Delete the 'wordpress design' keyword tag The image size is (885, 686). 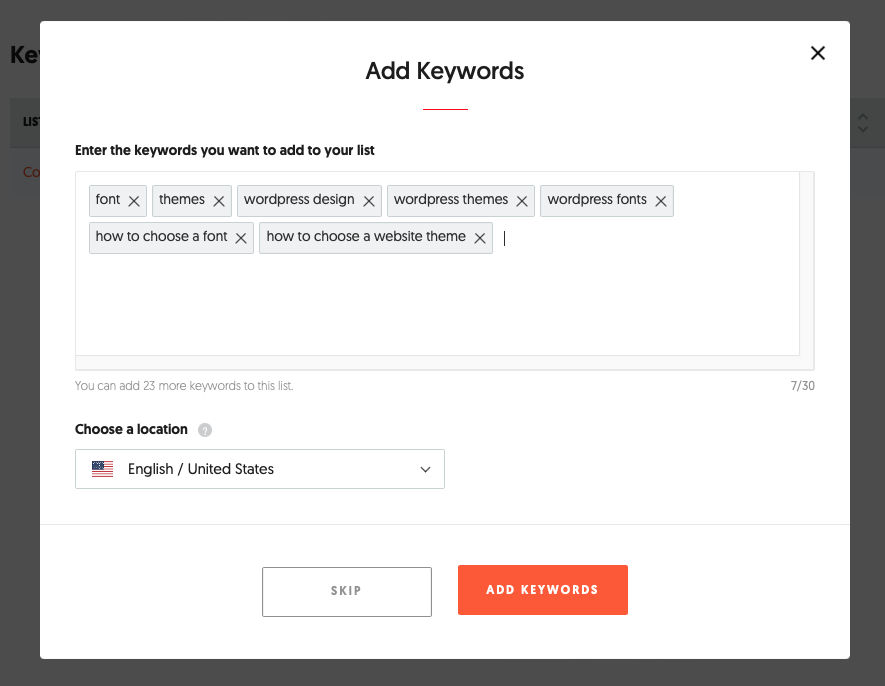(x=369, y=201)
